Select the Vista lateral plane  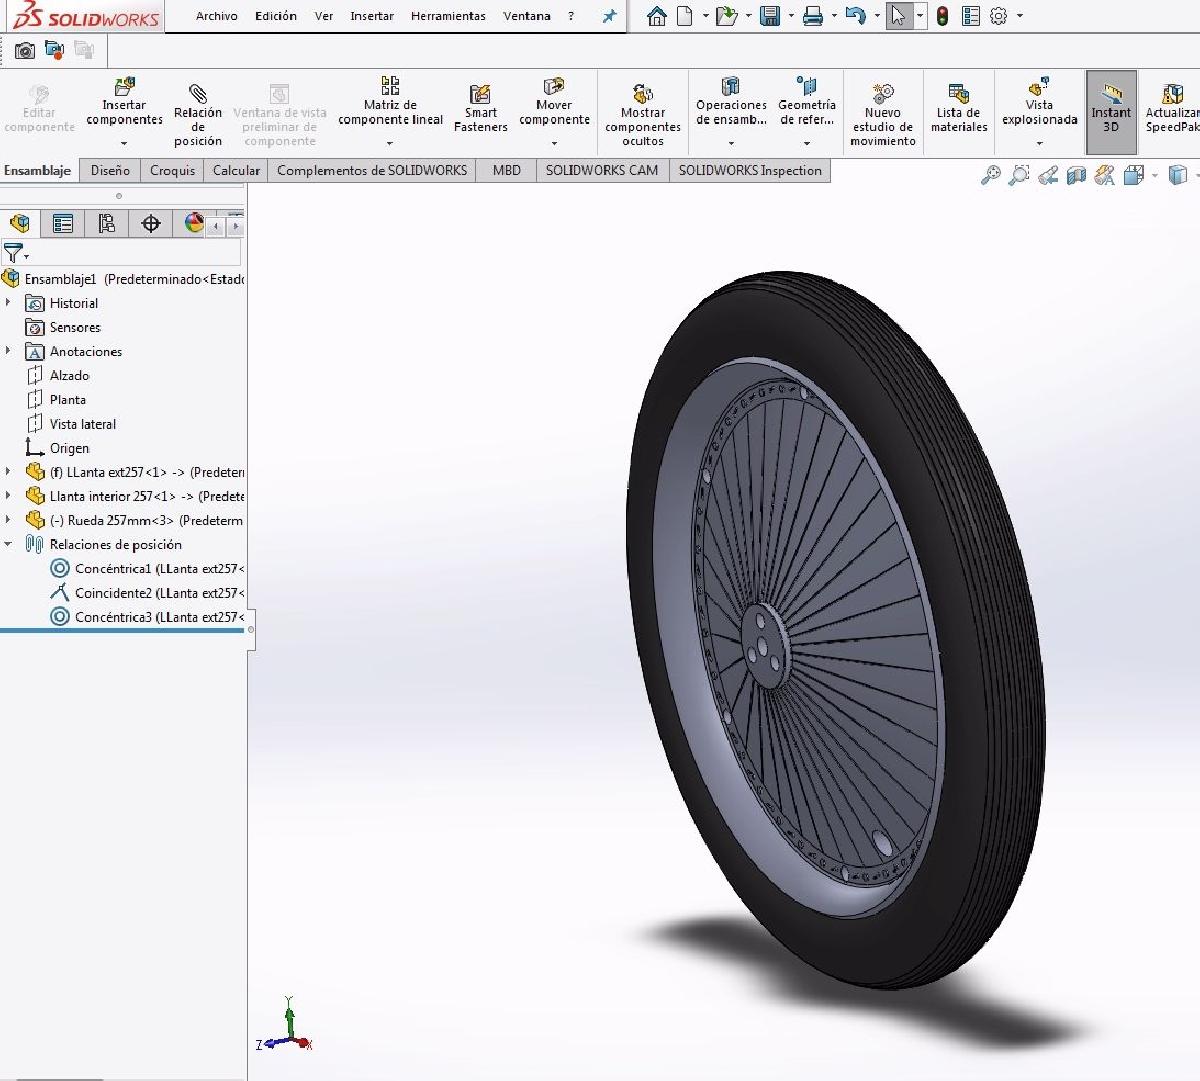pyautogui.click(x=70, y=424)
